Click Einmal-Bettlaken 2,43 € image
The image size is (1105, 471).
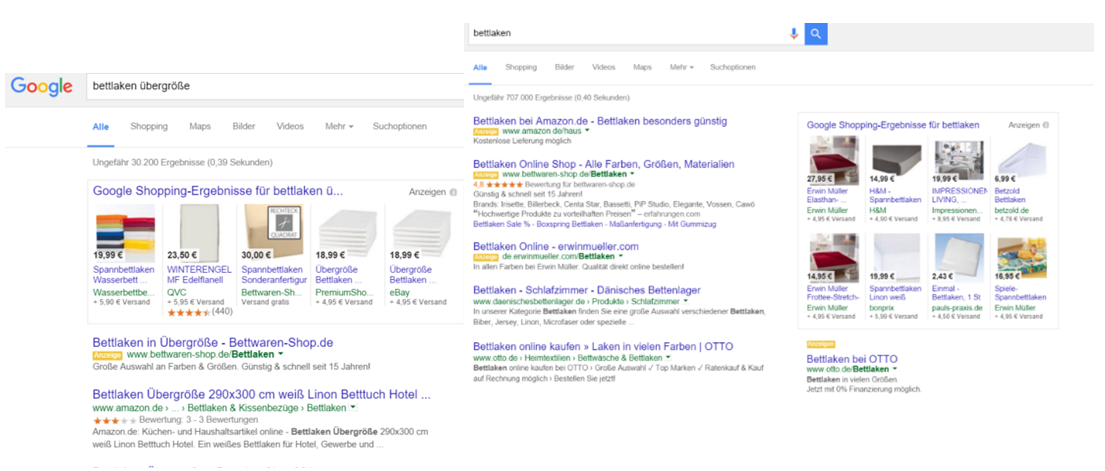[958, 257]
